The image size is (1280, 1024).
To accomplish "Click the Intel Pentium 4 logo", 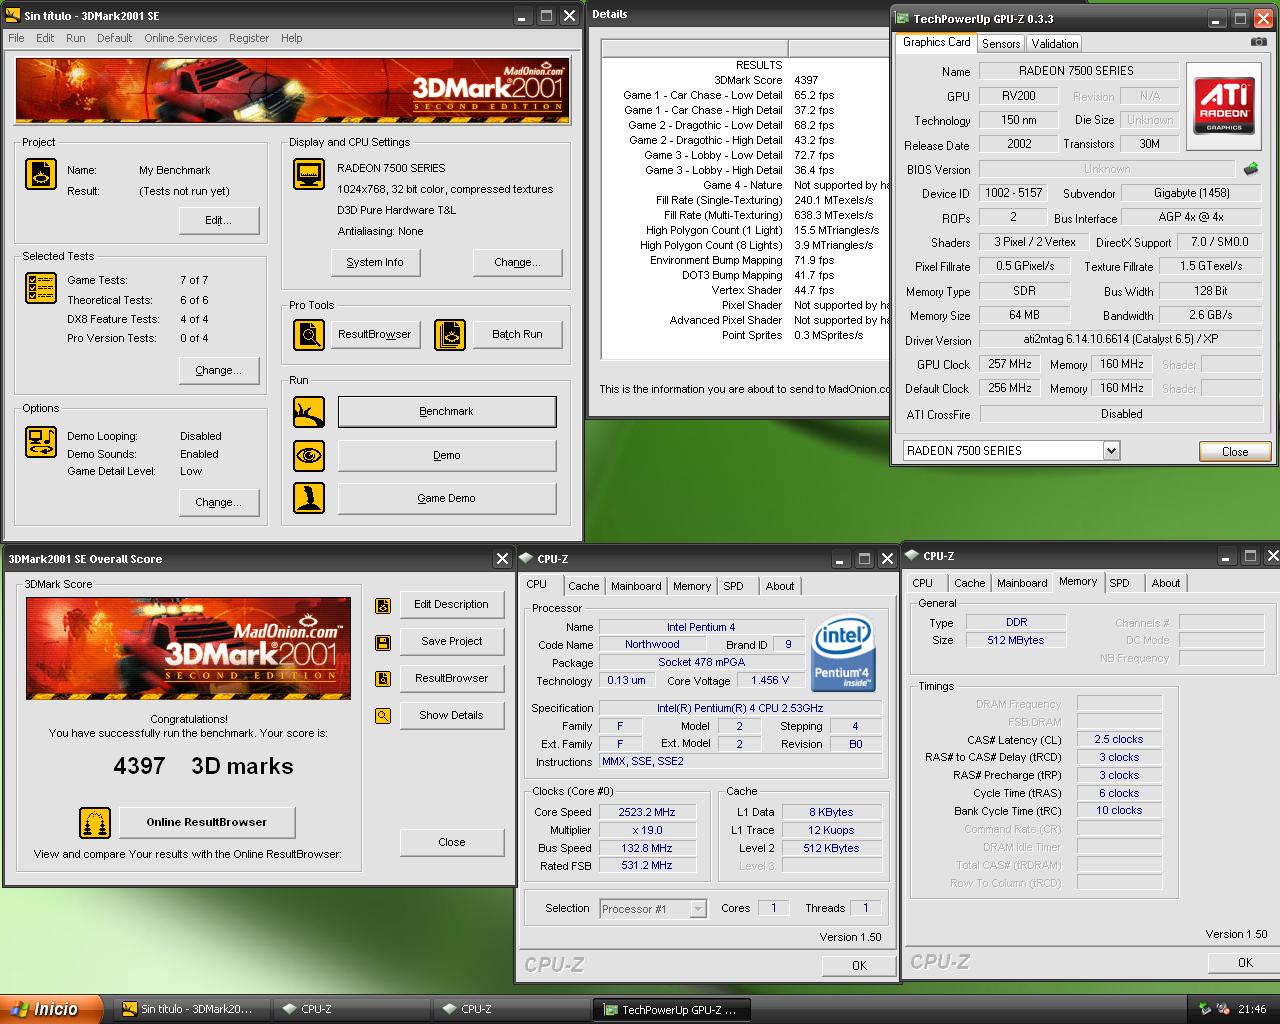I will [844, 654].
